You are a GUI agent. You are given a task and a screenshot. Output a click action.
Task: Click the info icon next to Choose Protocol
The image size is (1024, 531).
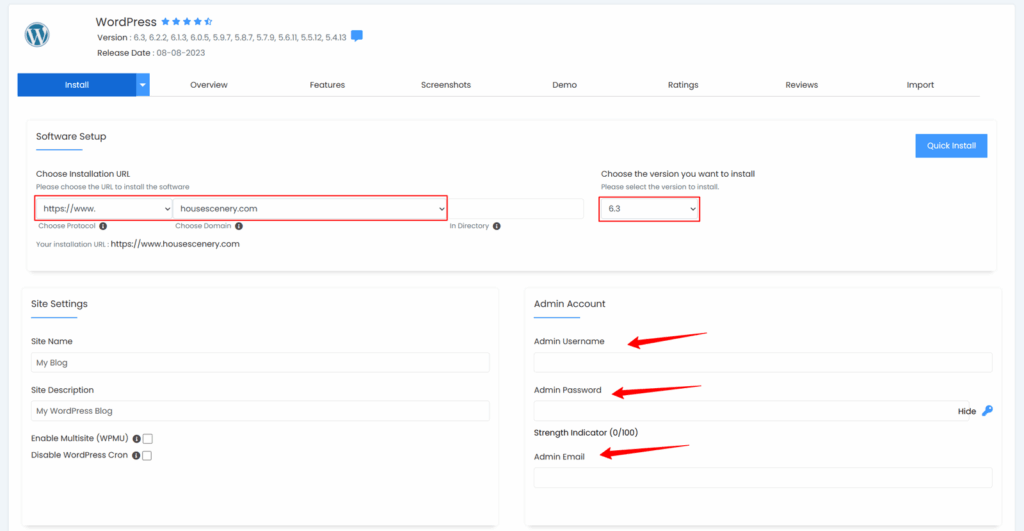(x=103, y=226)
